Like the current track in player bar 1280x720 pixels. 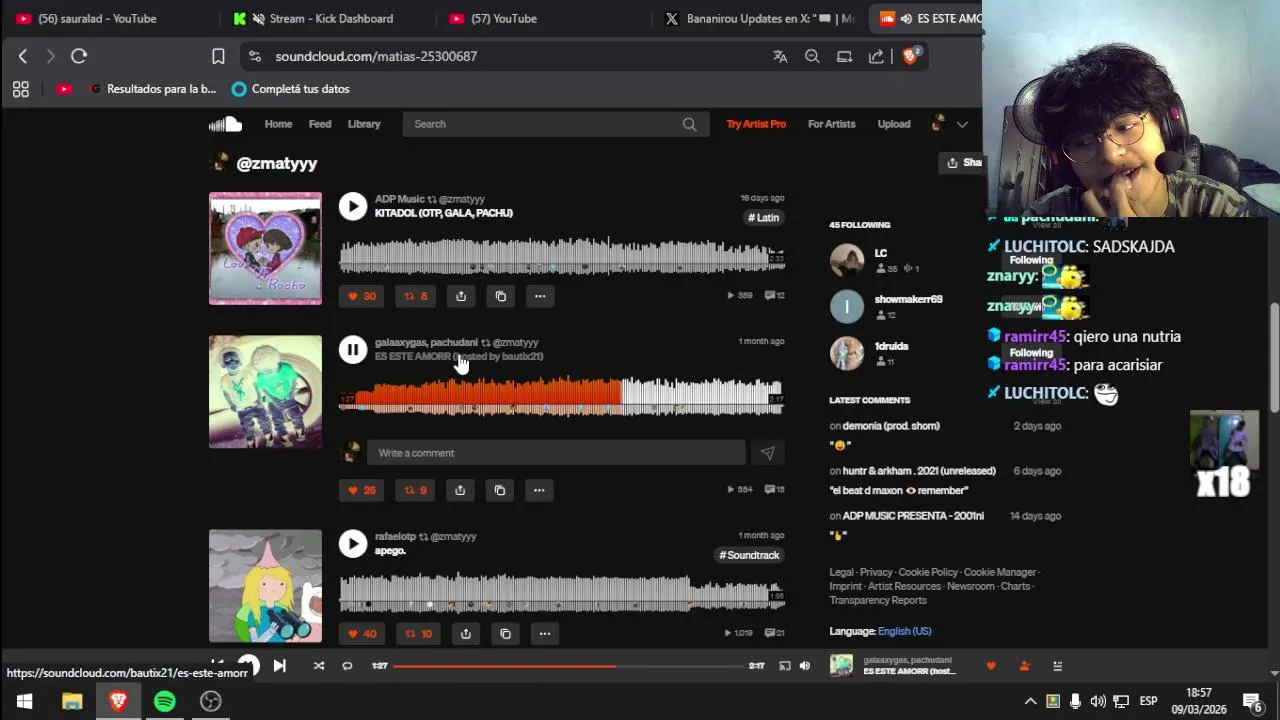tap(991, 666)
